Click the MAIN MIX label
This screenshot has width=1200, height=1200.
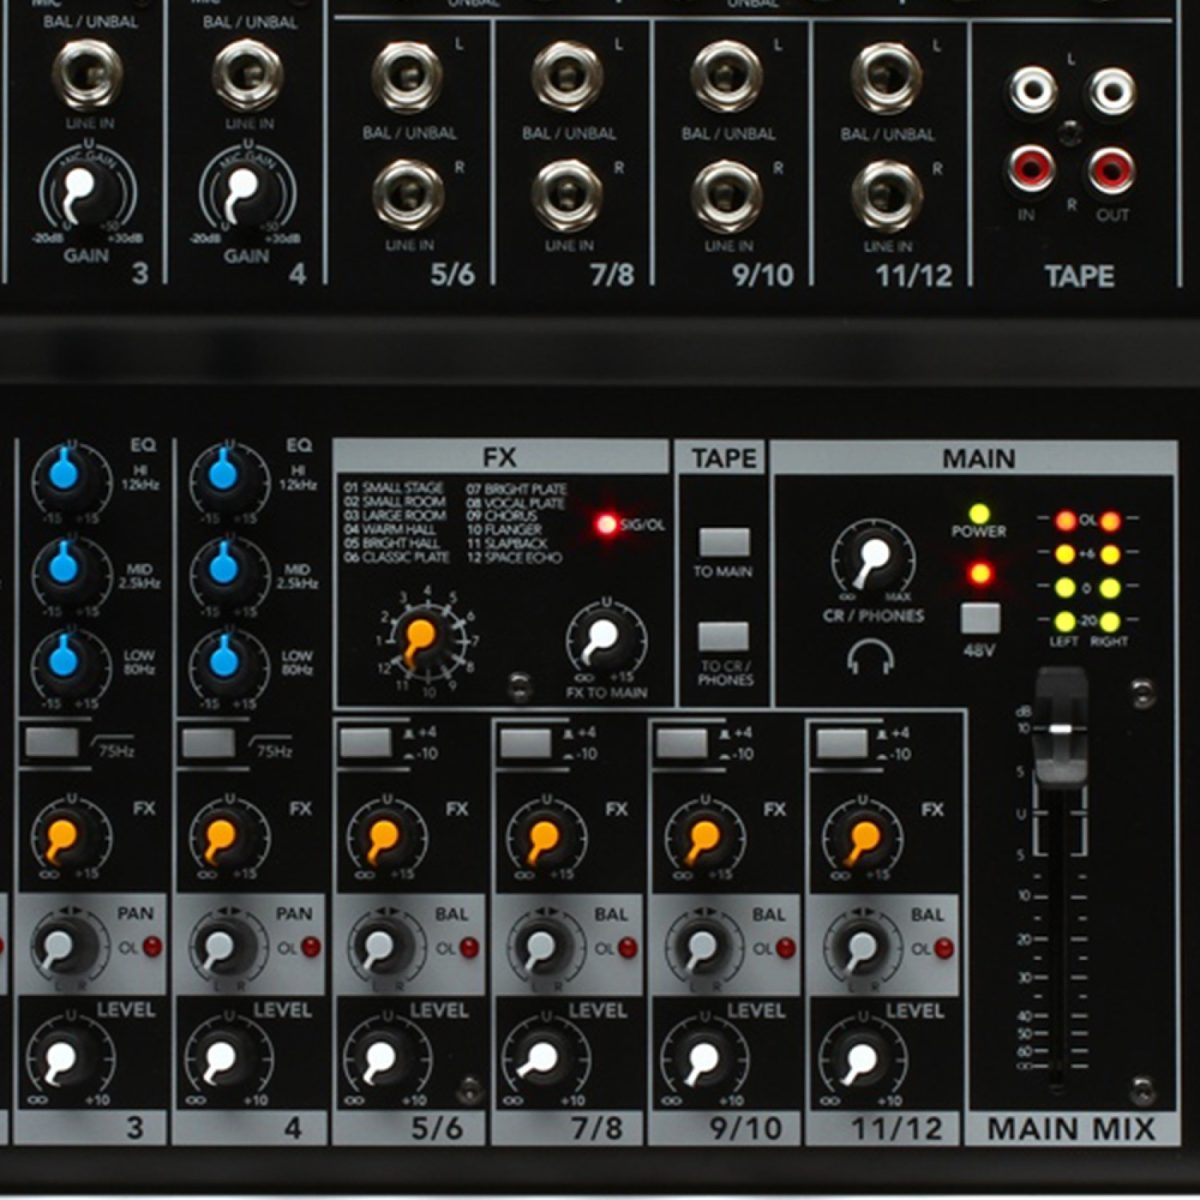click(x=1071, y=1129)
